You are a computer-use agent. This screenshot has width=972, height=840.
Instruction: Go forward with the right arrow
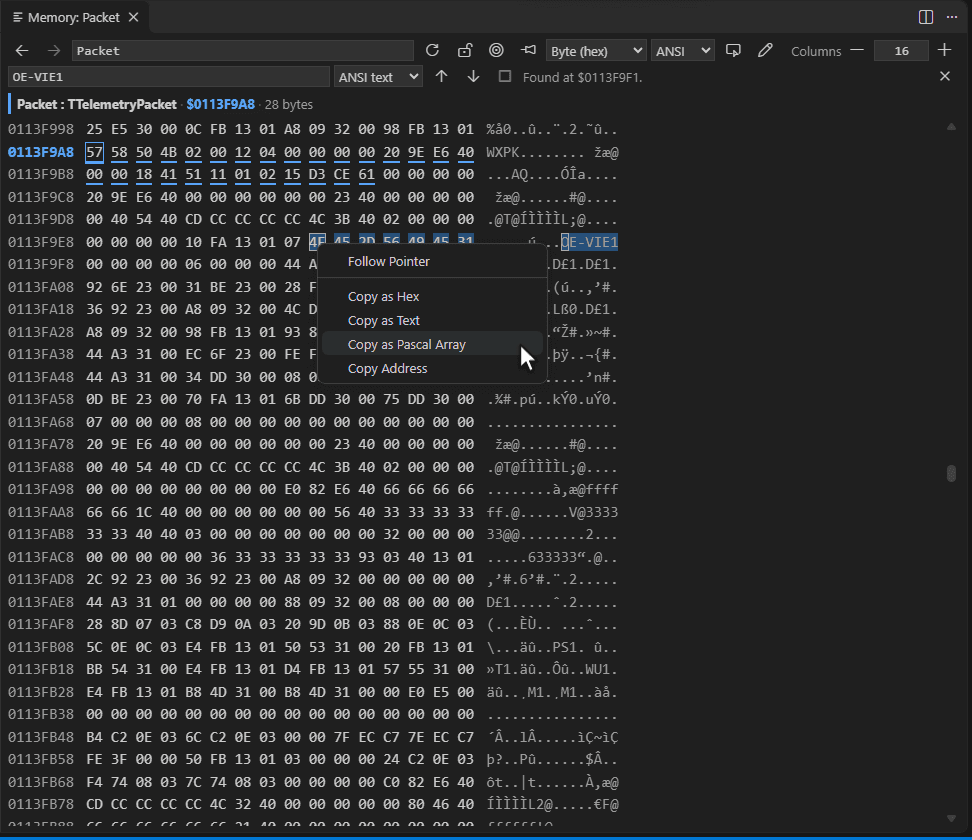pyautogui.click(x=54, y=51)
